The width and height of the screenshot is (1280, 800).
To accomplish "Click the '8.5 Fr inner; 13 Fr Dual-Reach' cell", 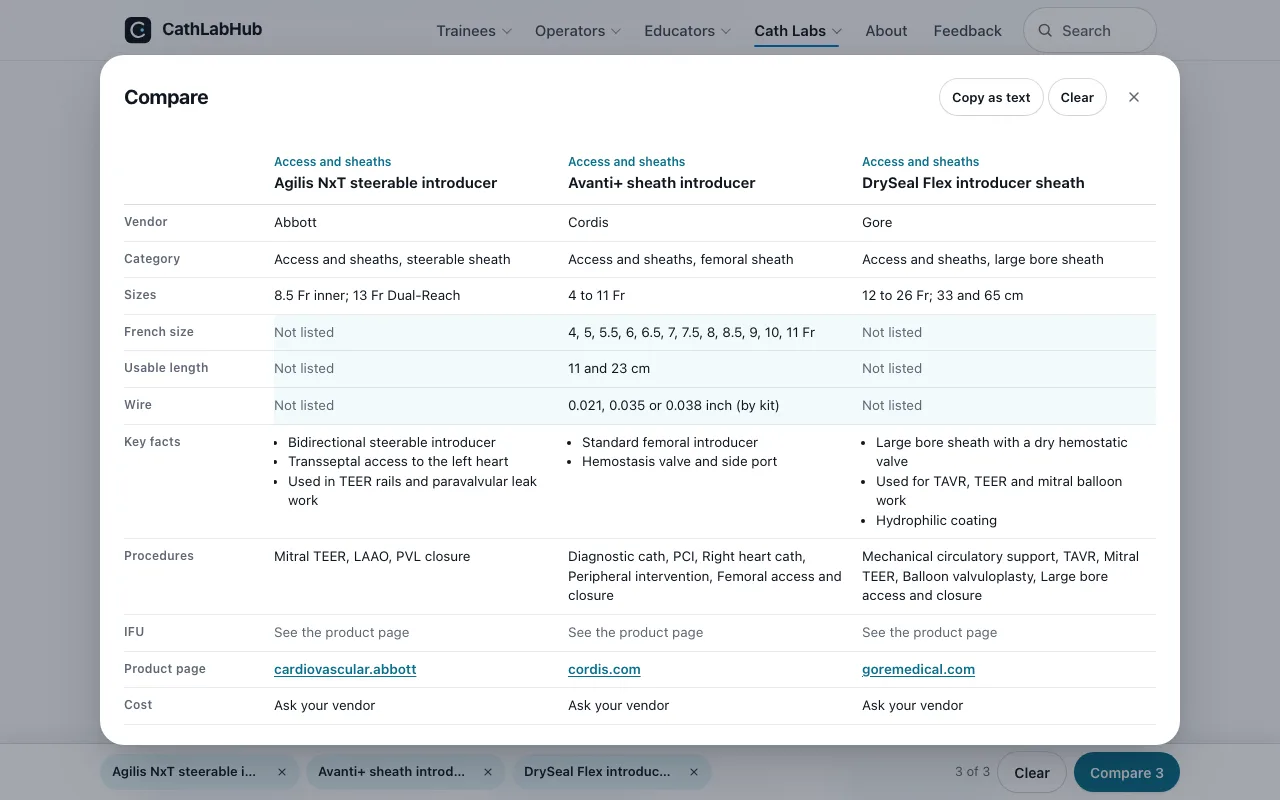I will pyautogui.click(x=367, y=295).
